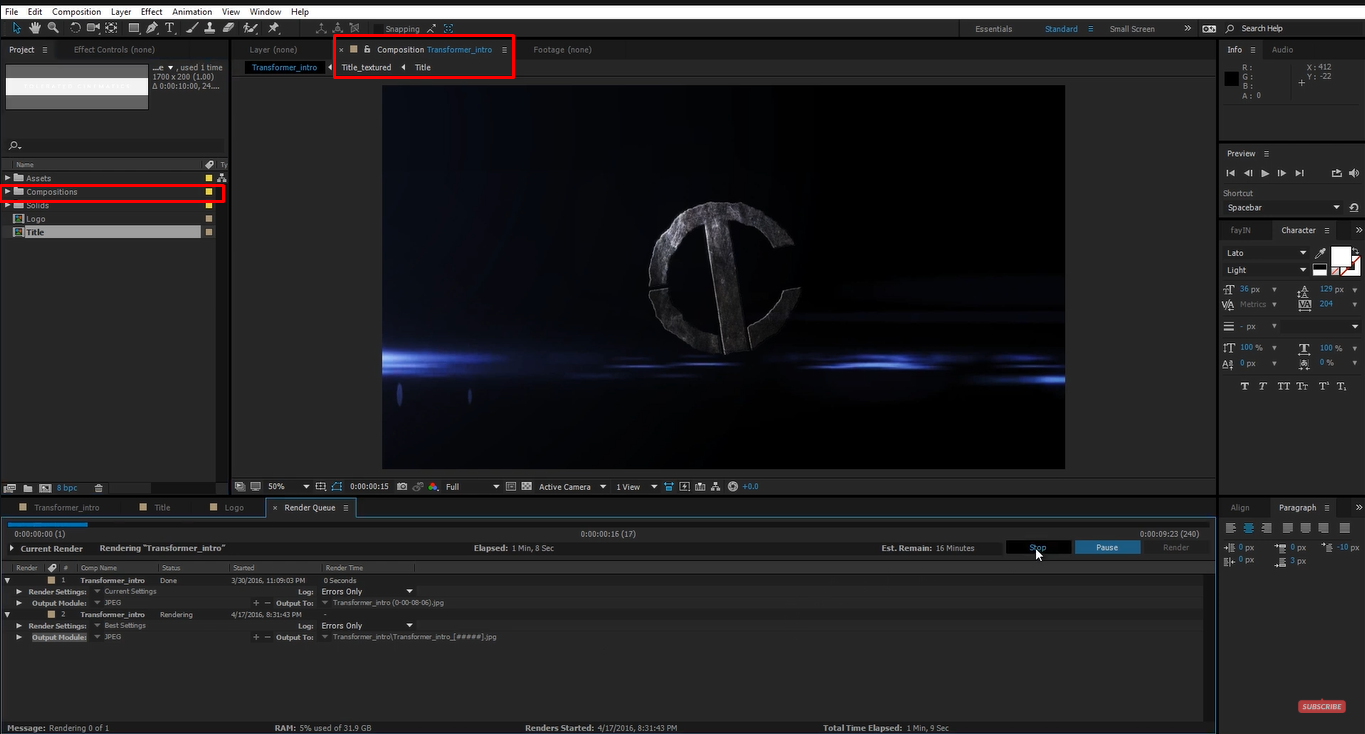Pause the current render

click(1107, 547)
